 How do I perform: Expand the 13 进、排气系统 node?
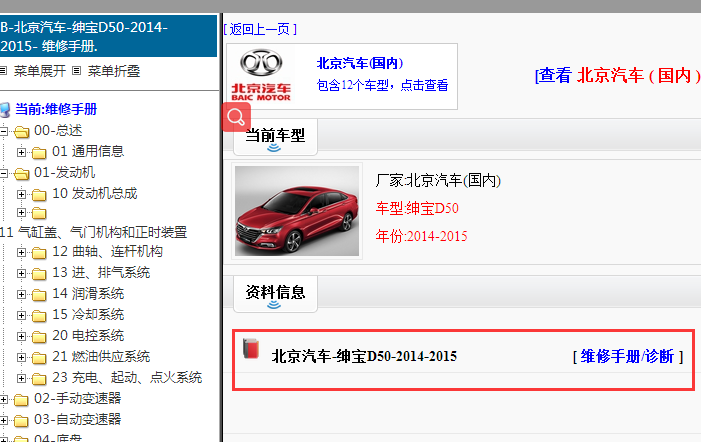(x=21, y=273)
